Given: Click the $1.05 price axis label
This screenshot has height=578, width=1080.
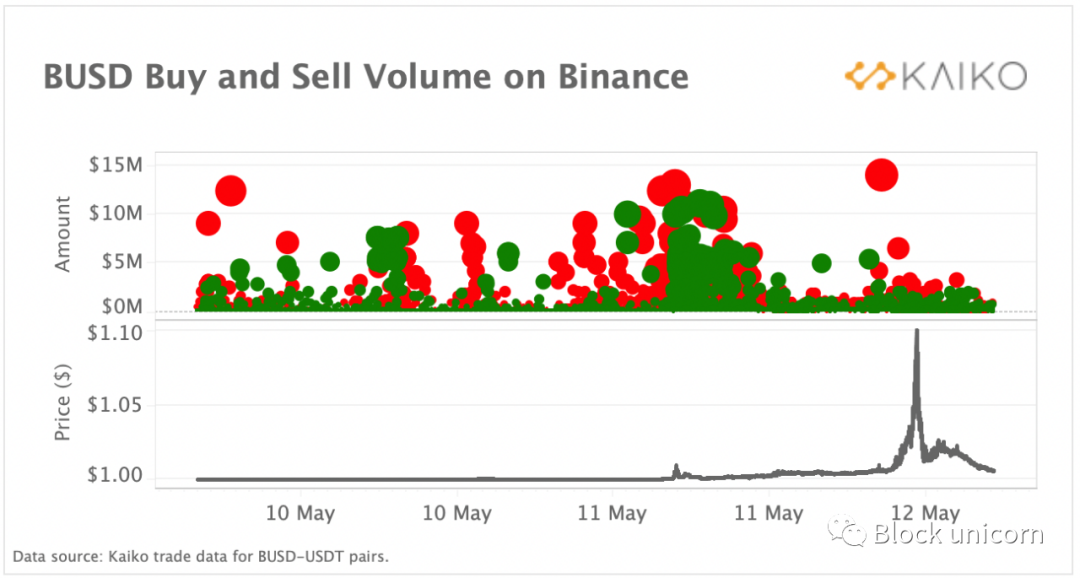Looking at the screenshot, I should point(117,405).
